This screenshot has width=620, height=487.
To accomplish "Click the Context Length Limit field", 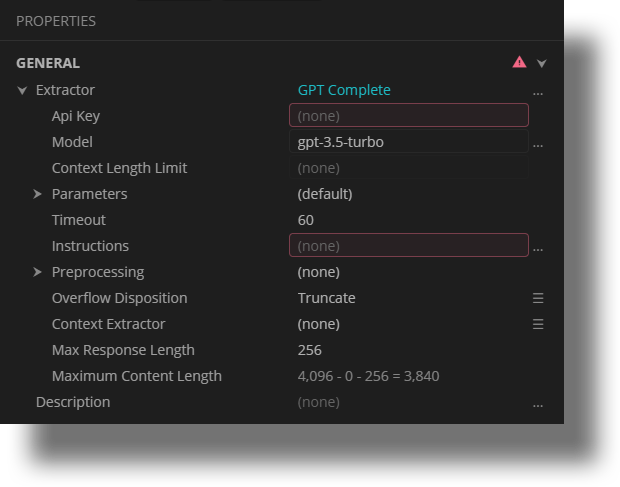I will click(408, 168).
